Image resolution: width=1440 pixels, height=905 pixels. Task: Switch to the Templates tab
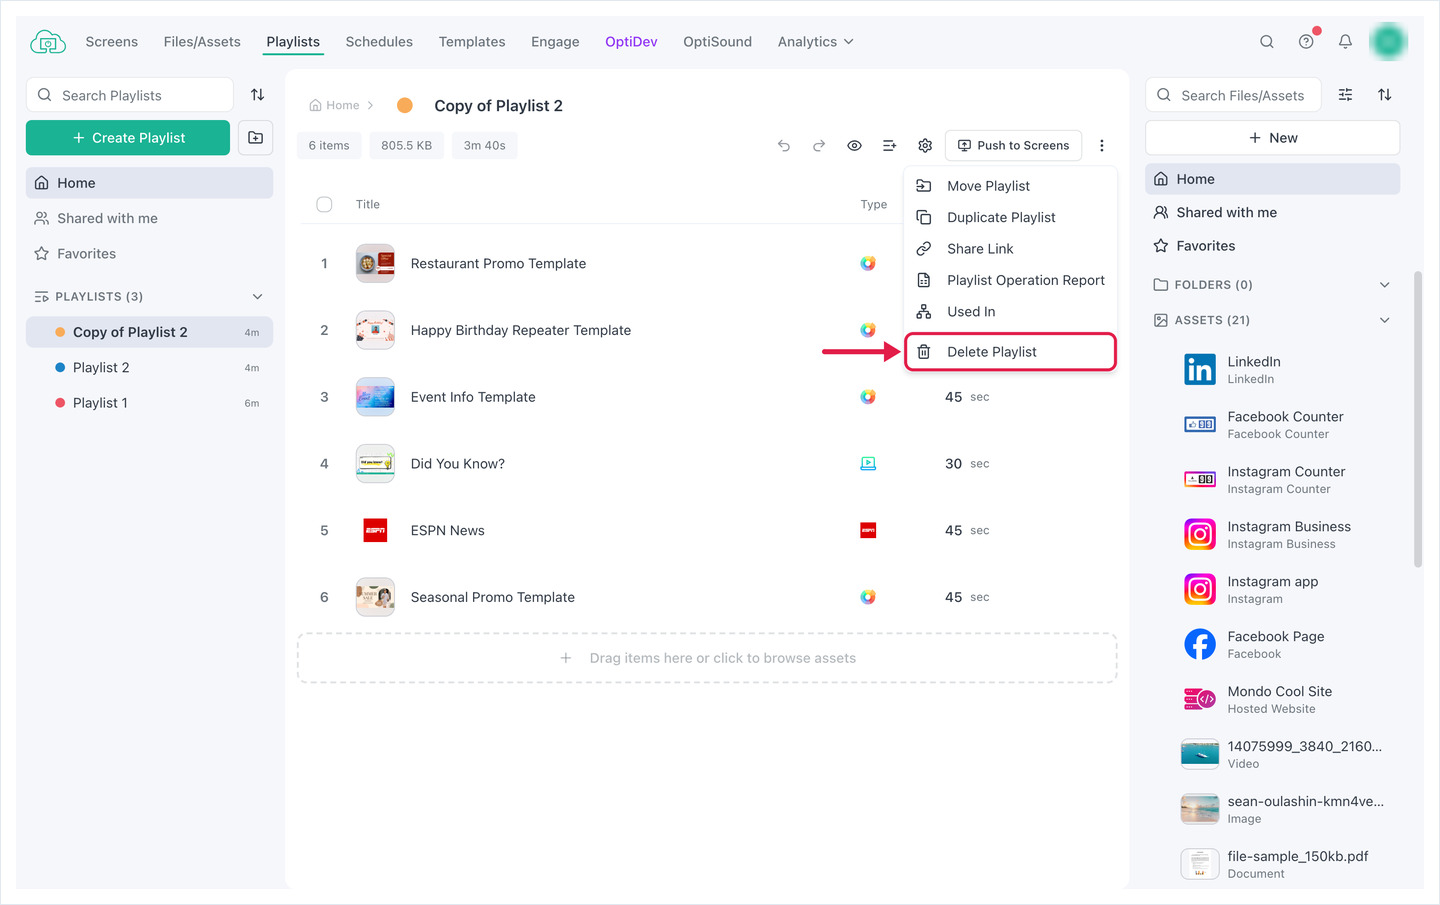click(x=472, y=42)
